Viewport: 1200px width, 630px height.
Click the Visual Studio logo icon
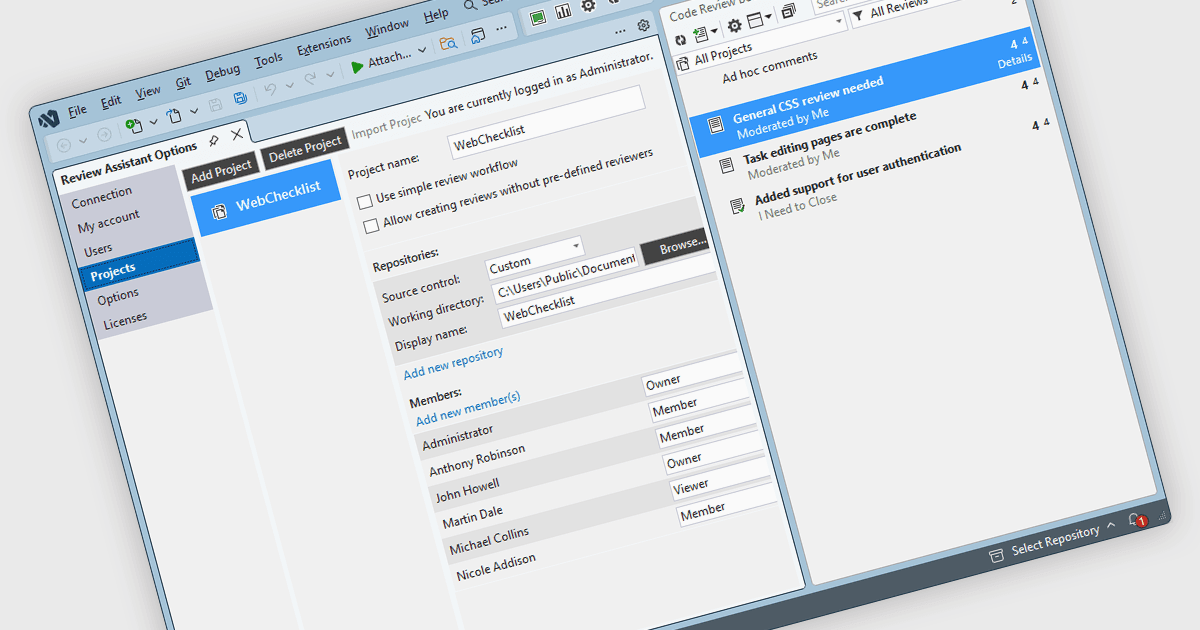48,118
